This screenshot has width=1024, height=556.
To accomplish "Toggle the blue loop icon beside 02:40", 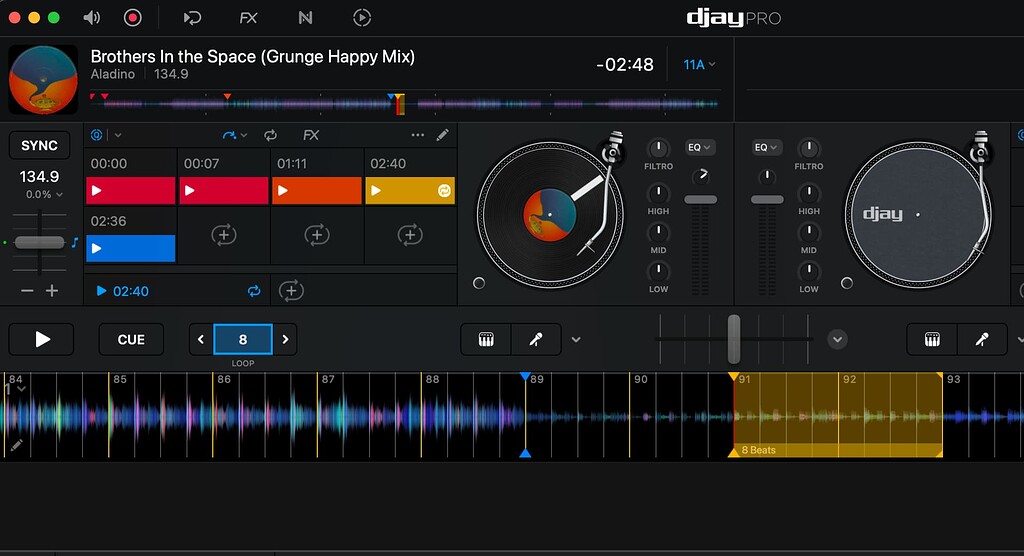I will point(254,291).
